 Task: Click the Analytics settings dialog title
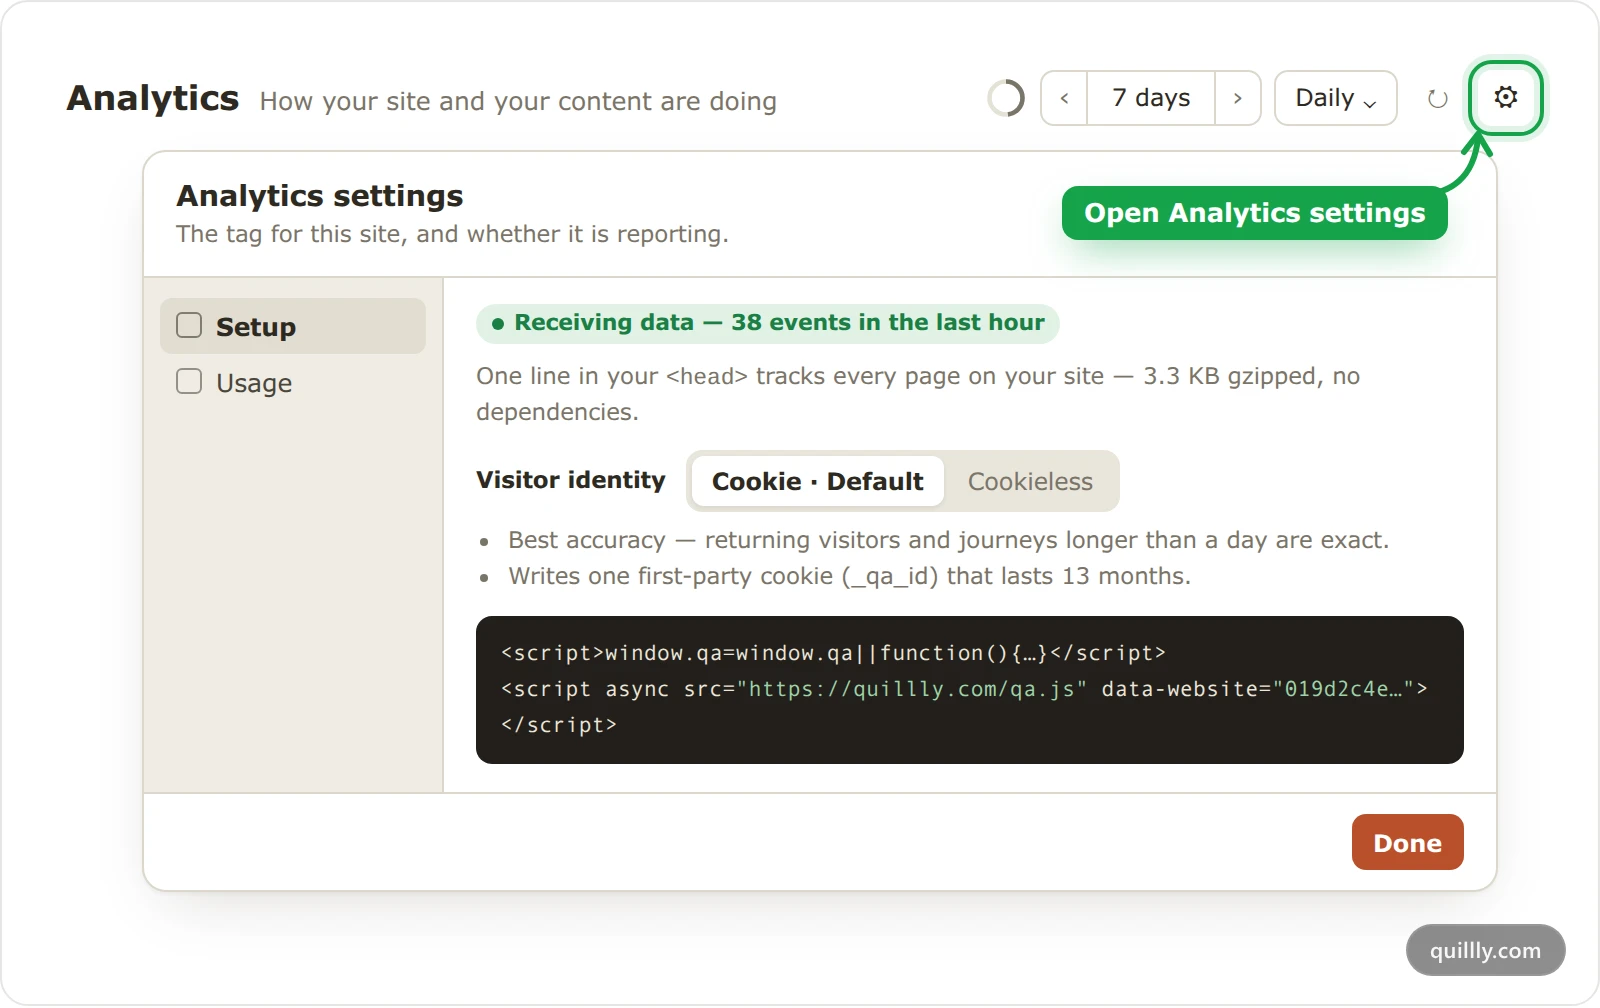point(320,196)
